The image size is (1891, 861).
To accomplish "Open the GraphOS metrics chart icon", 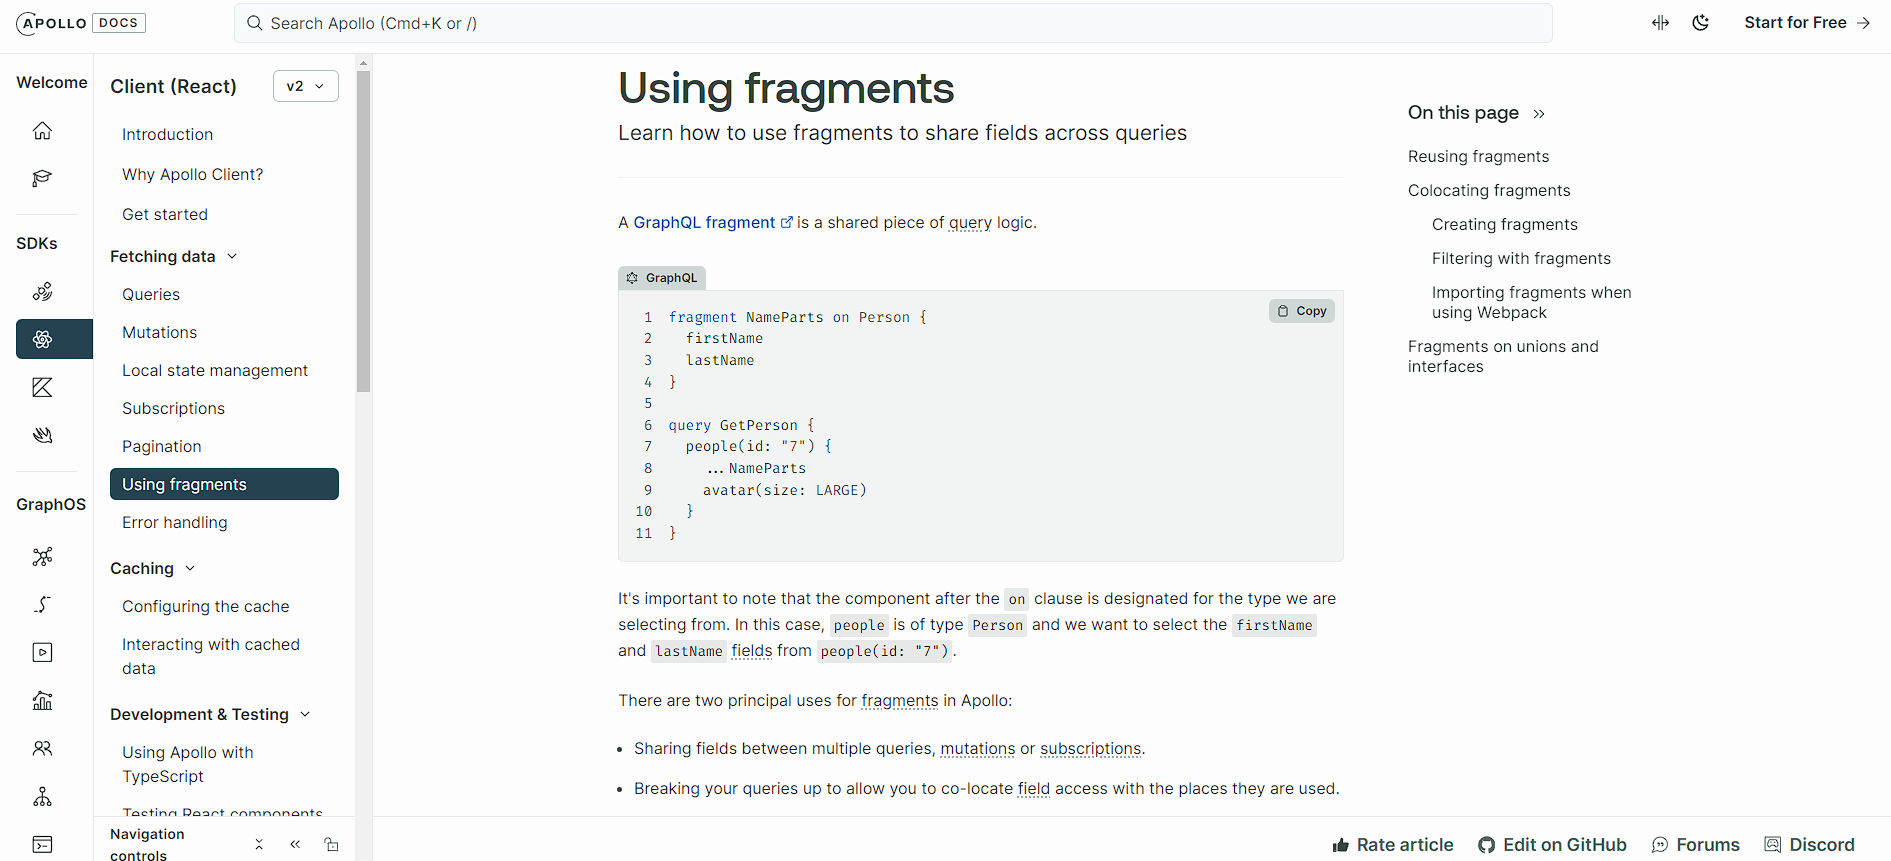I will point(42,701).
